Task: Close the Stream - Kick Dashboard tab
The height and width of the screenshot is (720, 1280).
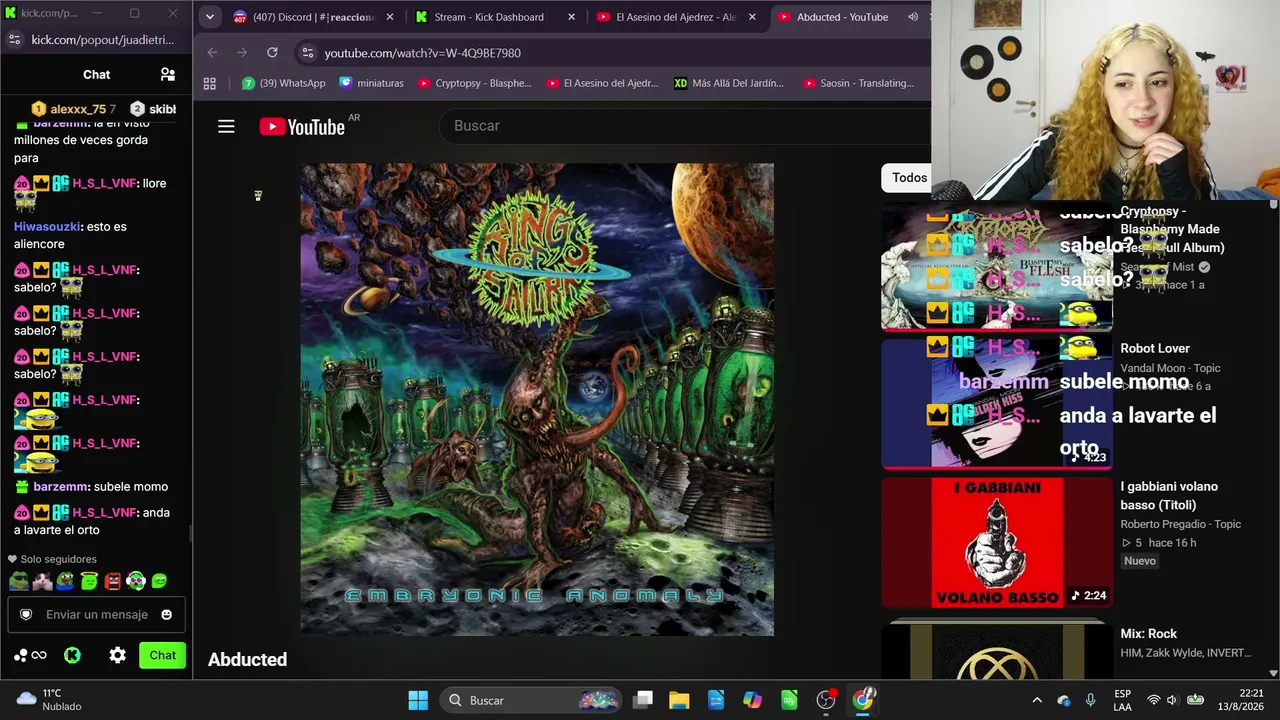Action: tap(572, 17)
